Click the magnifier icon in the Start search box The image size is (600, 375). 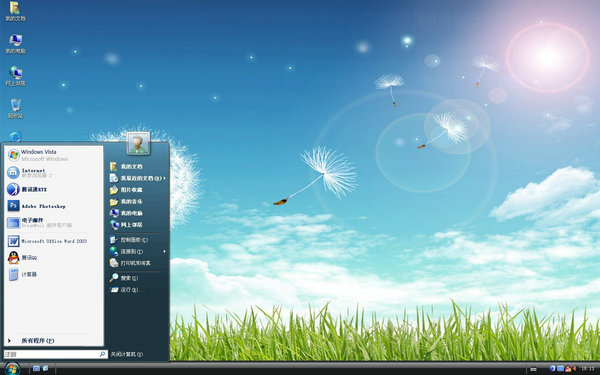tap(103, 354)
